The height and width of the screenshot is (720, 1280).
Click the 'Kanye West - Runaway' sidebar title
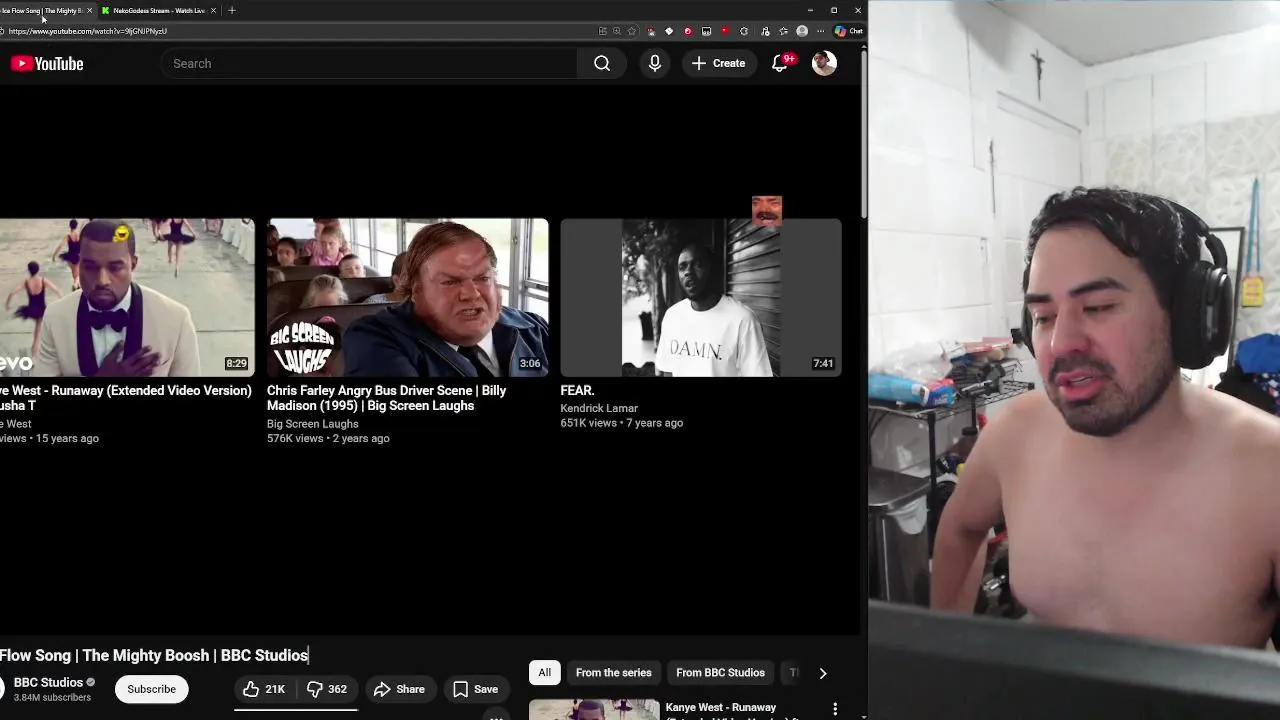pyautogui.click(x=720, y=708)
